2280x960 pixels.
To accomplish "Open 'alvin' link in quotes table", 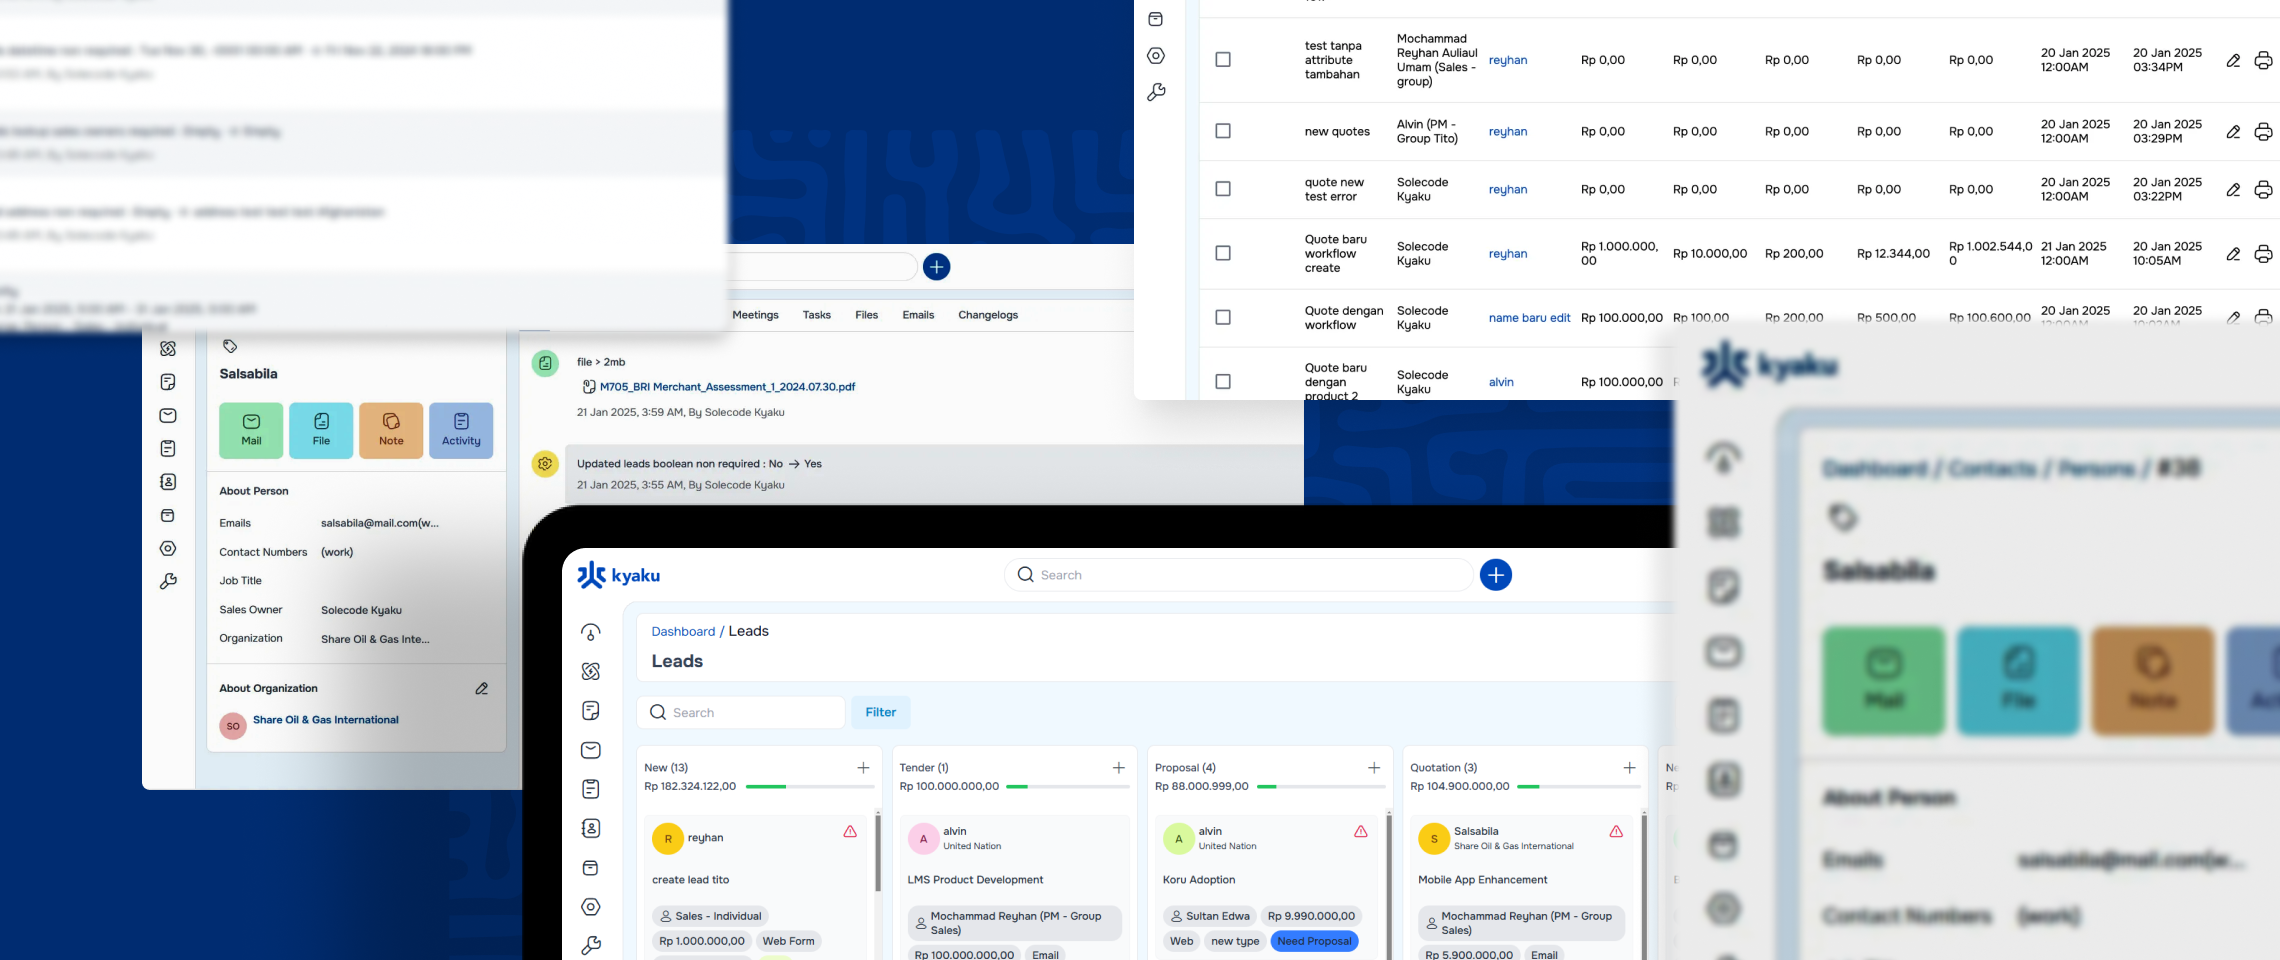I will tap(1500, 382).
